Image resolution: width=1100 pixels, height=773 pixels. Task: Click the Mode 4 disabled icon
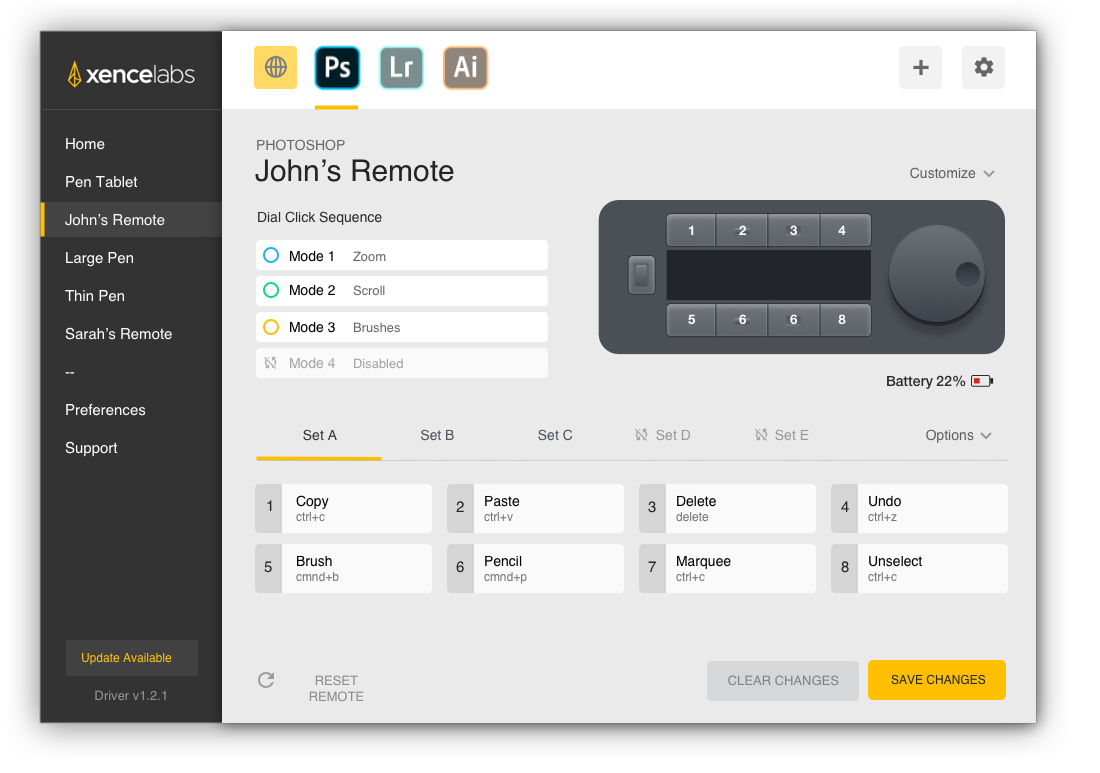click(270, 363)
